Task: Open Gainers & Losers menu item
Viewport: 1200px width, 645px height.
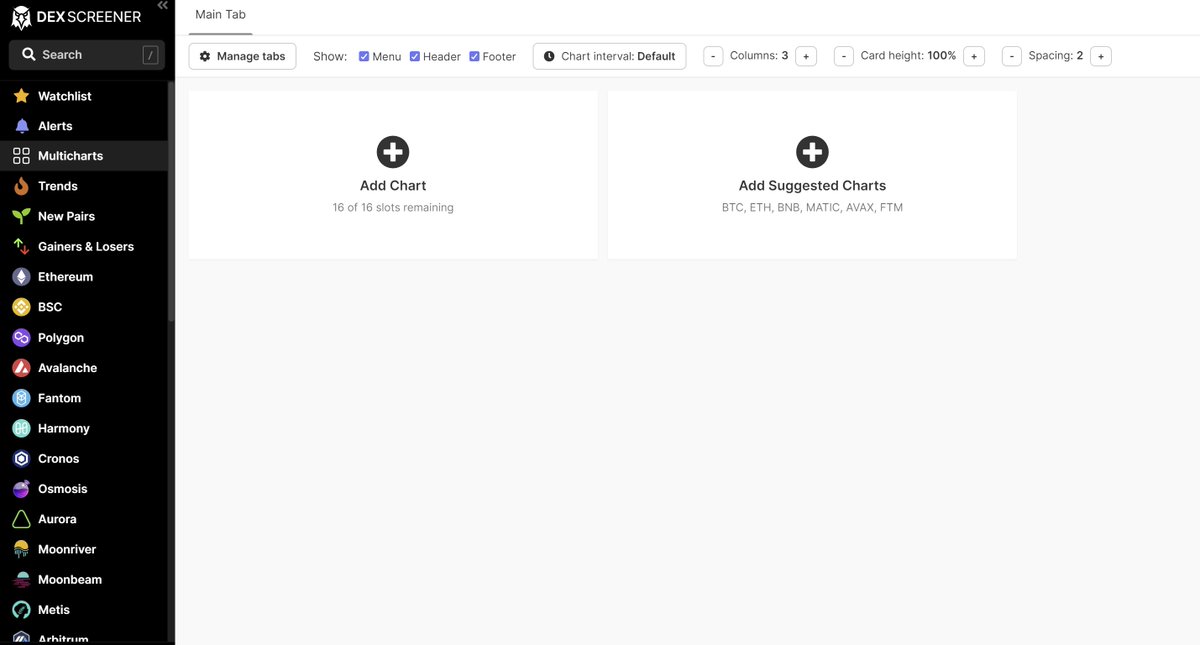Action: click(x=84, y=246)
